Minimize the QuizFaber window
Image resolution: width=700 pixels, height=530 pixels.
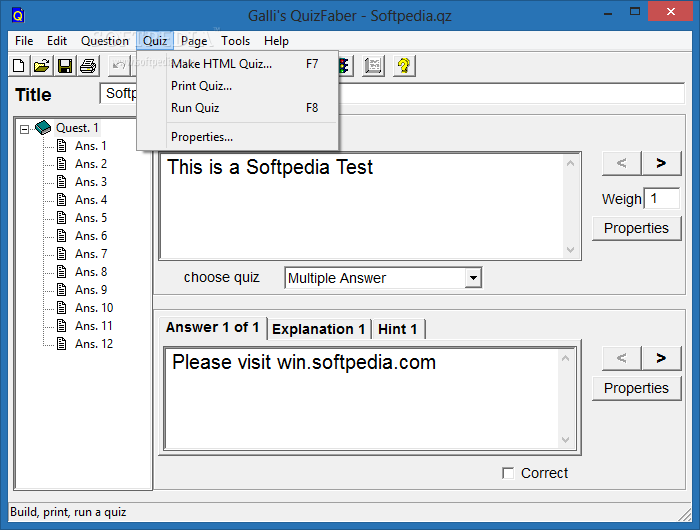tap(607, 12)
